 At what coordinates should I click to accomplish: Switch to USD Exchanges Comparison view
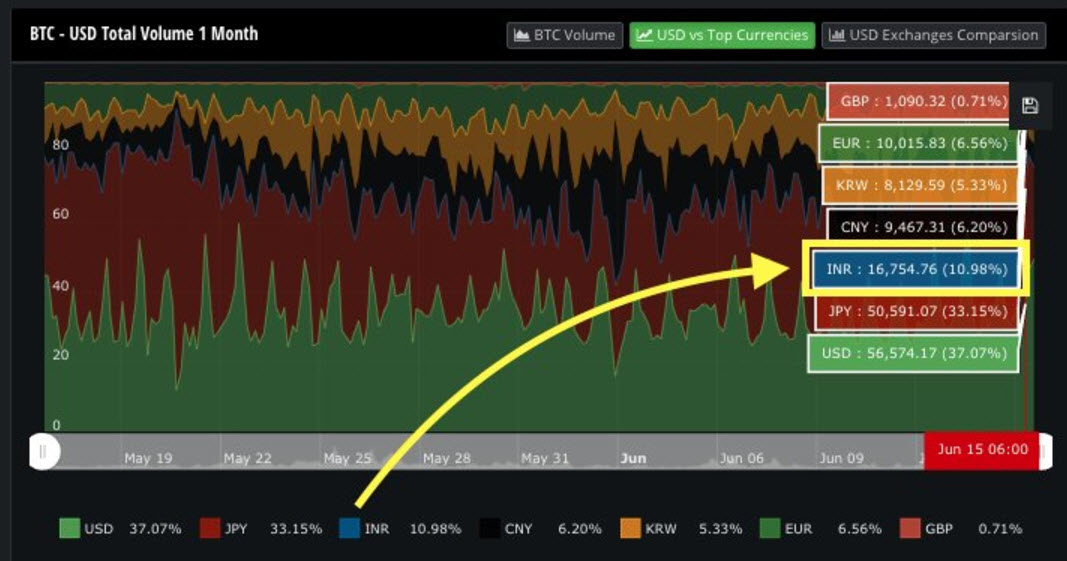[x=933, y=35]
